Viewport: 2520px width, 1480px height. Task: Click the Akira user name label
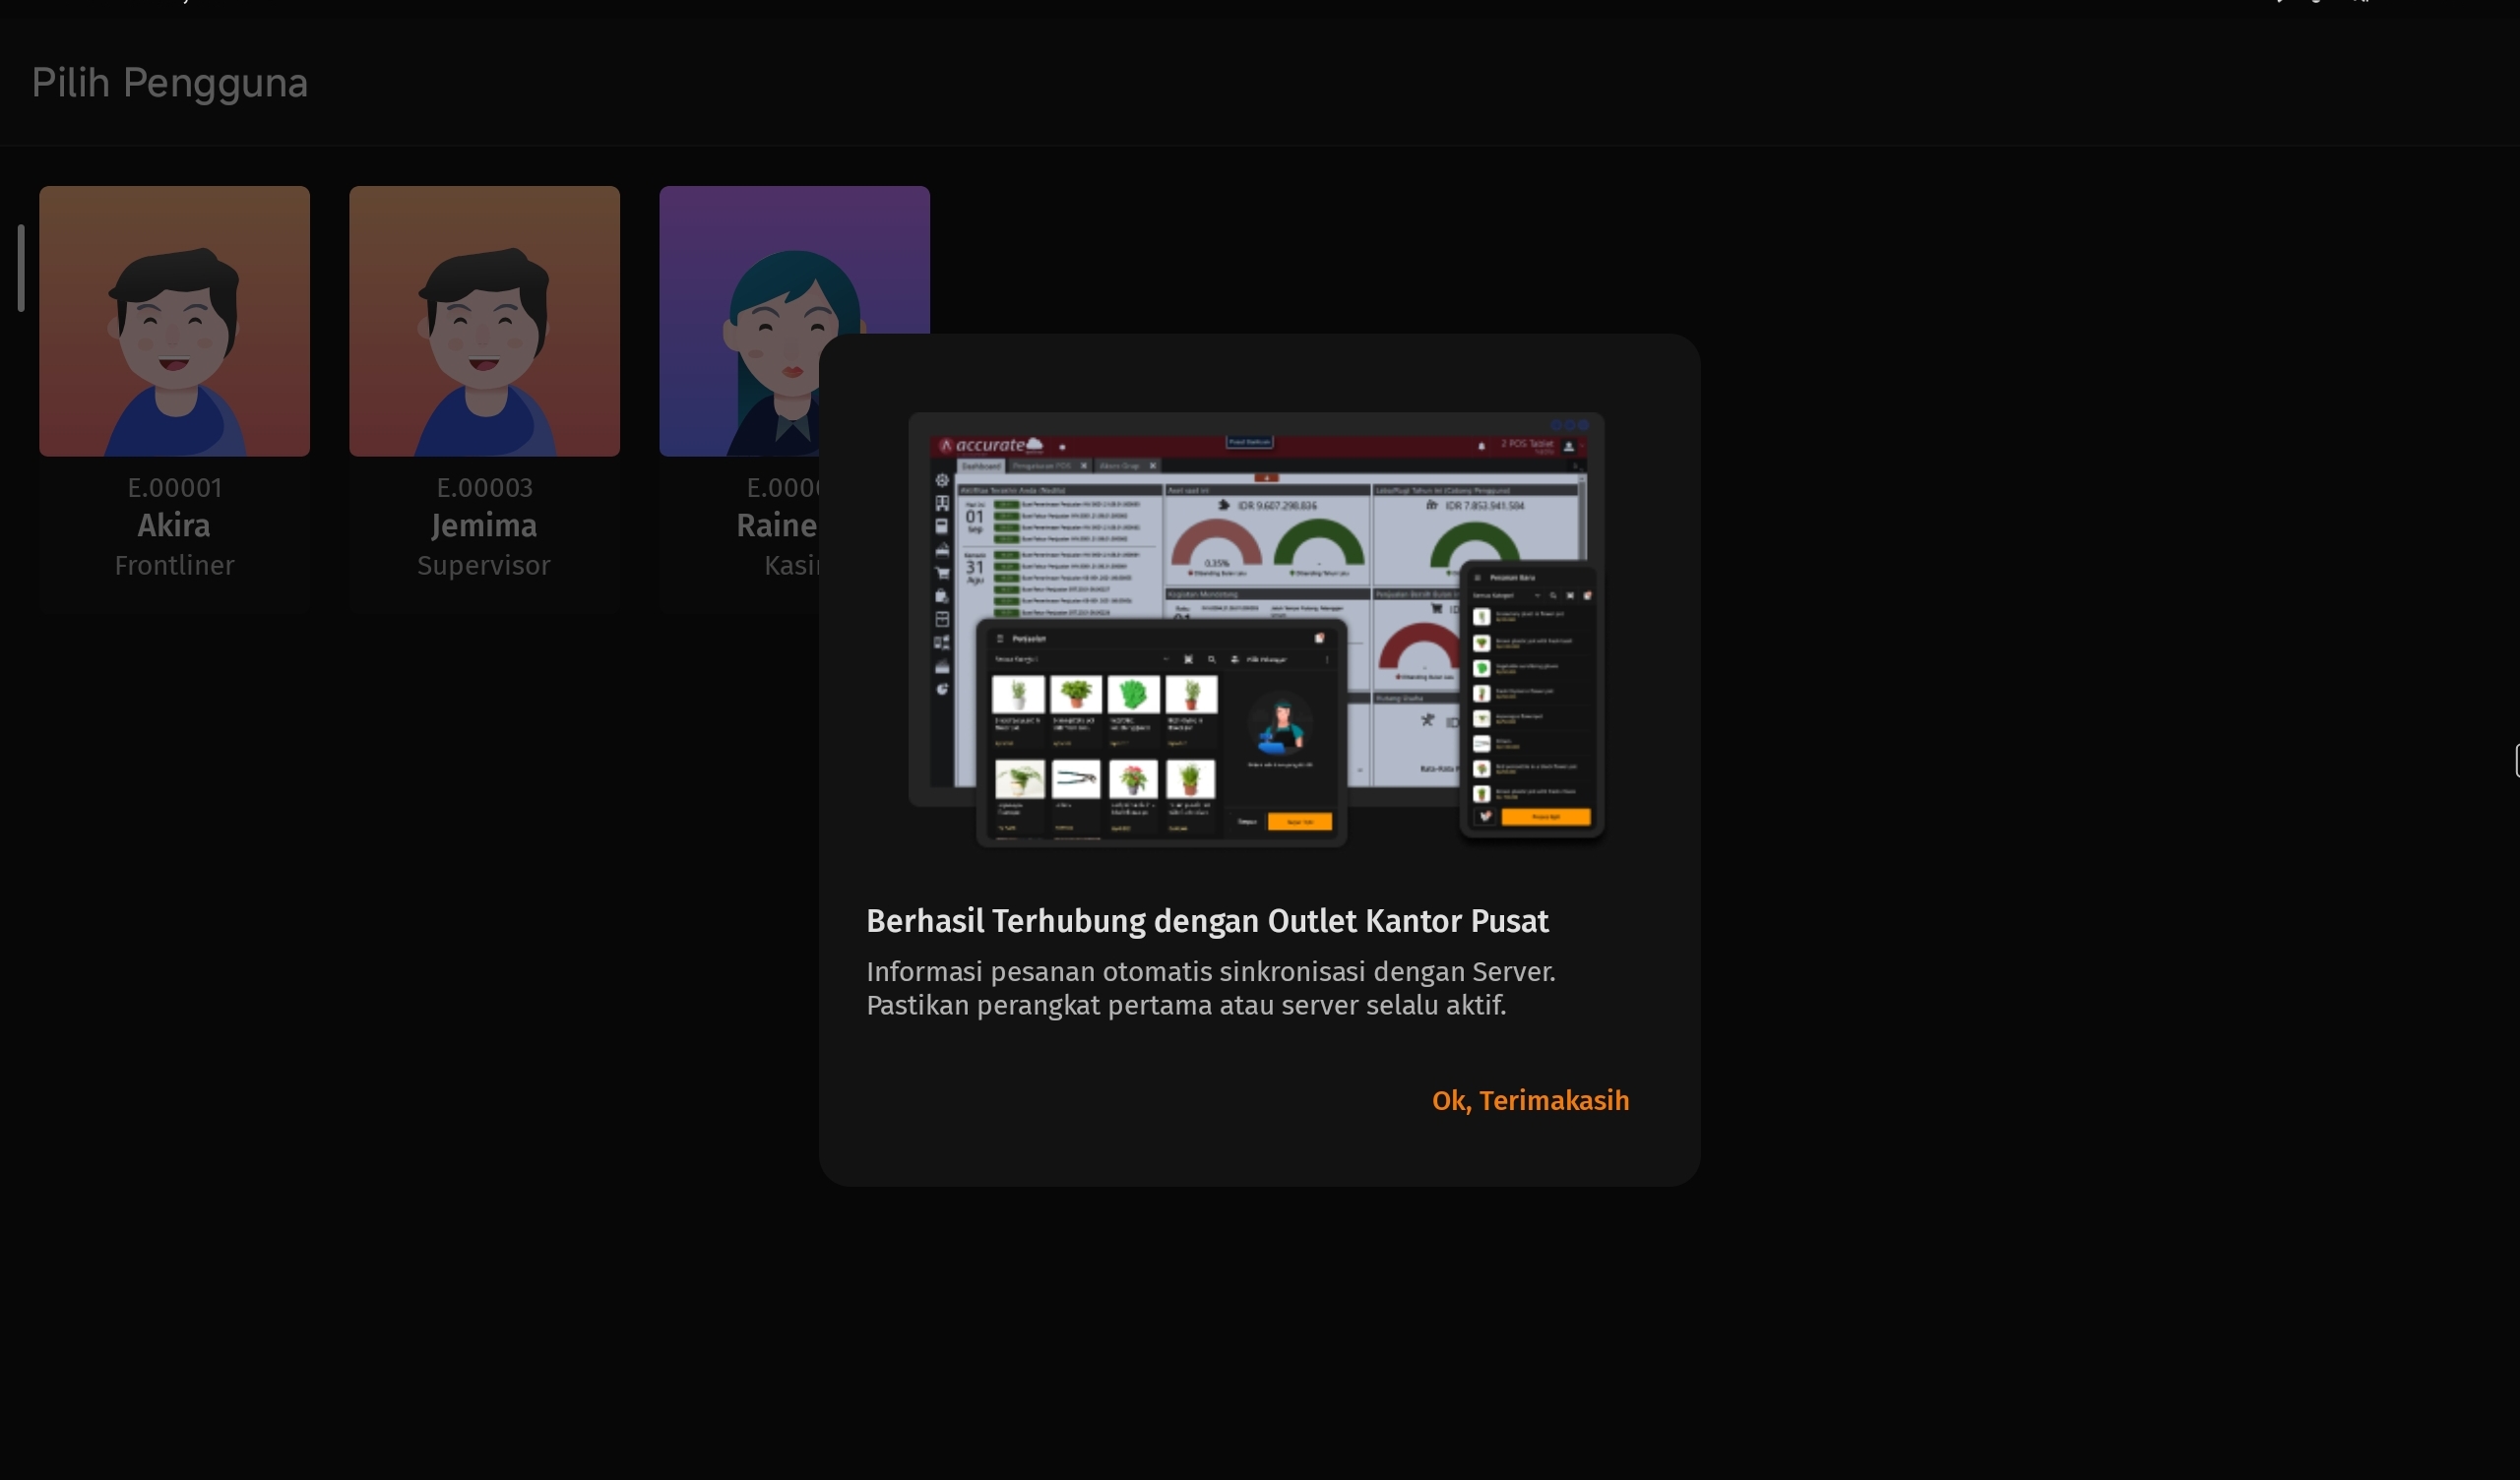[x=174, y=525]
